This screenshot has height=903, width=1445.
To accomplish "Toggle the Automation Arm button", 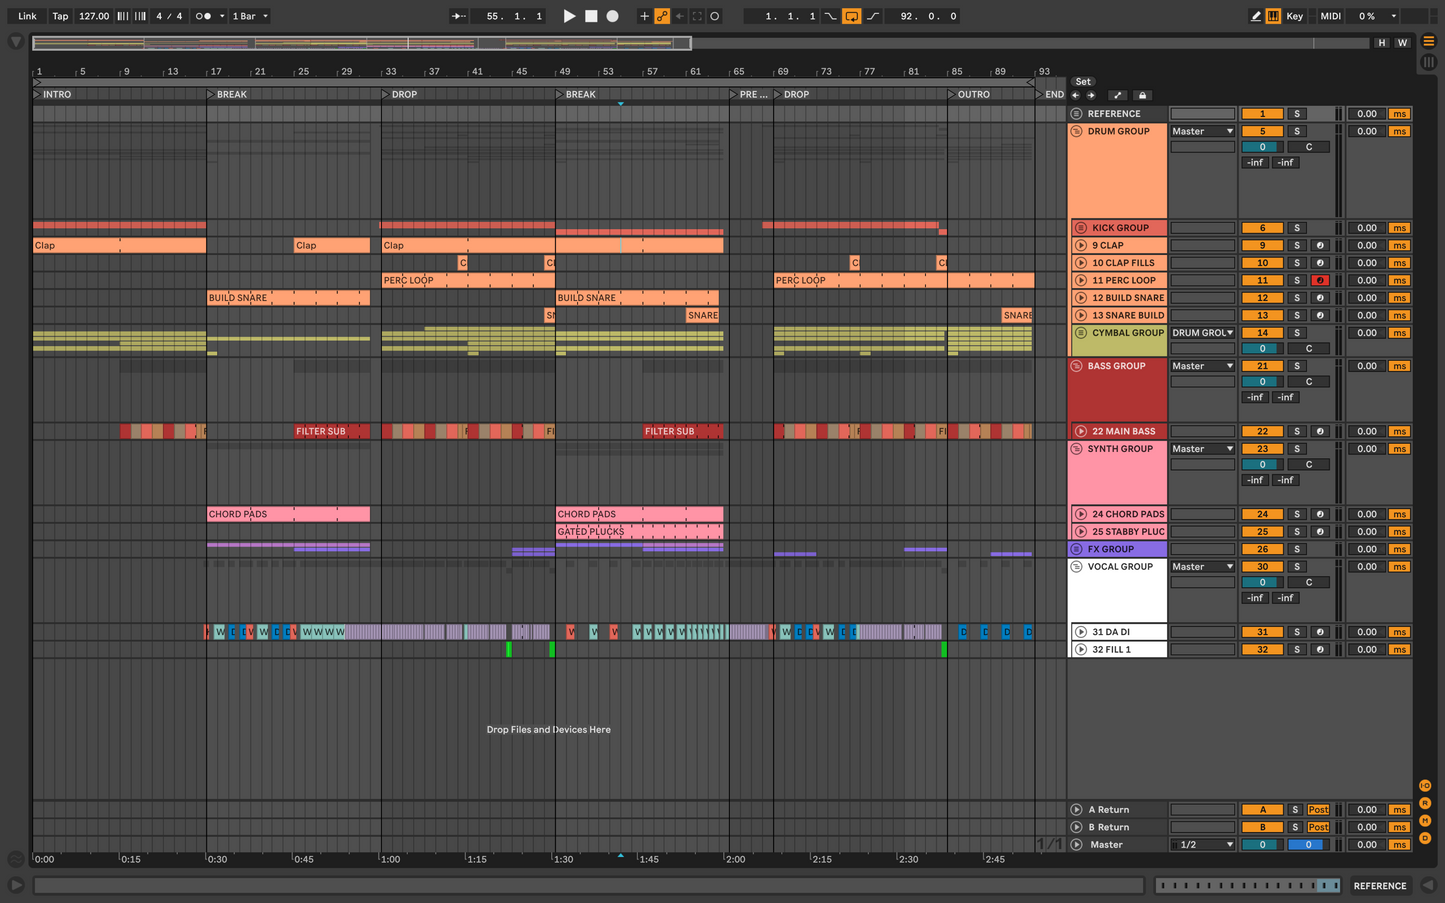I will (x=662, y=16).
